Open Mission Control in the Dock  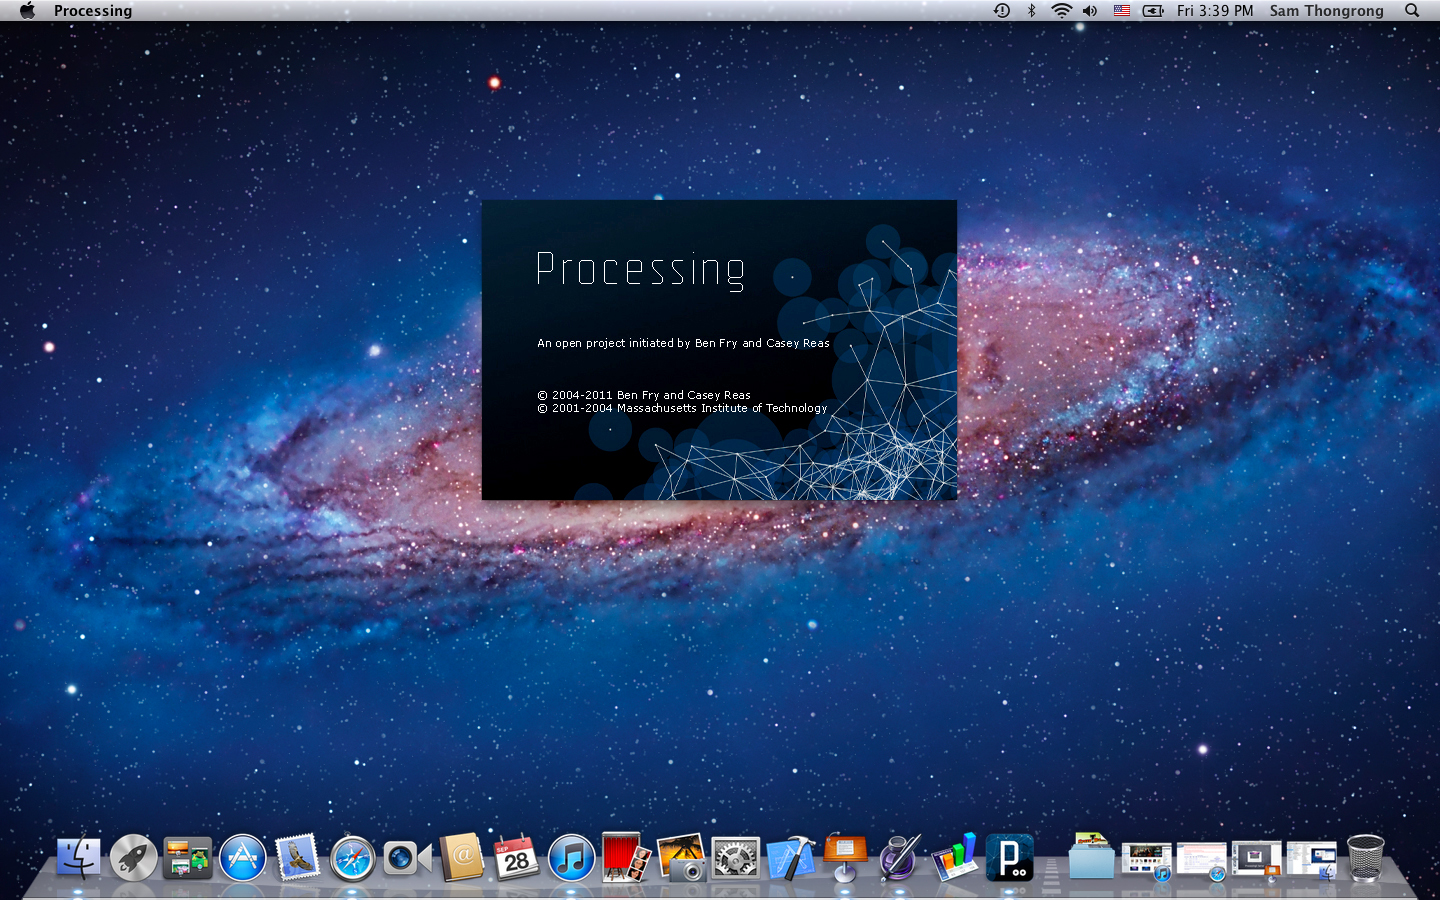pos(188,858)
